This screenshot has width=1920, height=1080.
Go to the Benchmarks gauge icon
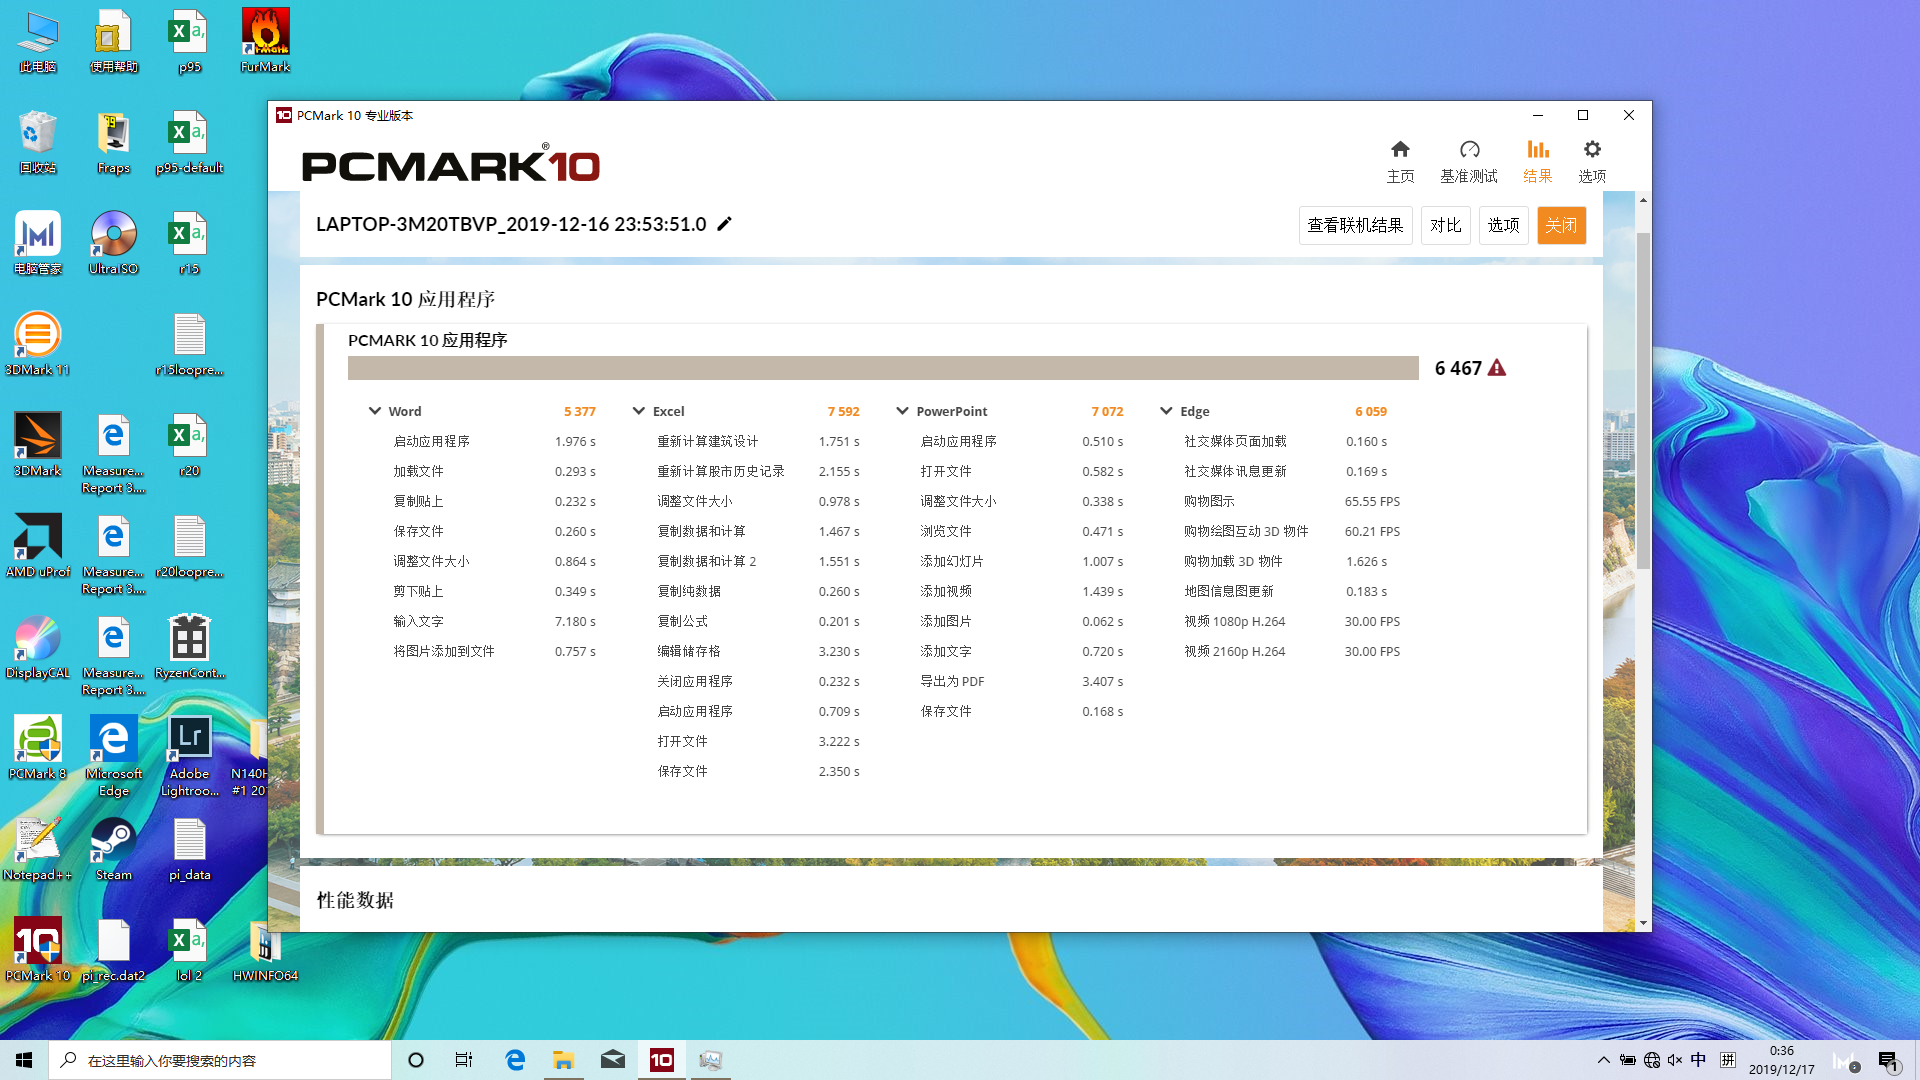1469,160
